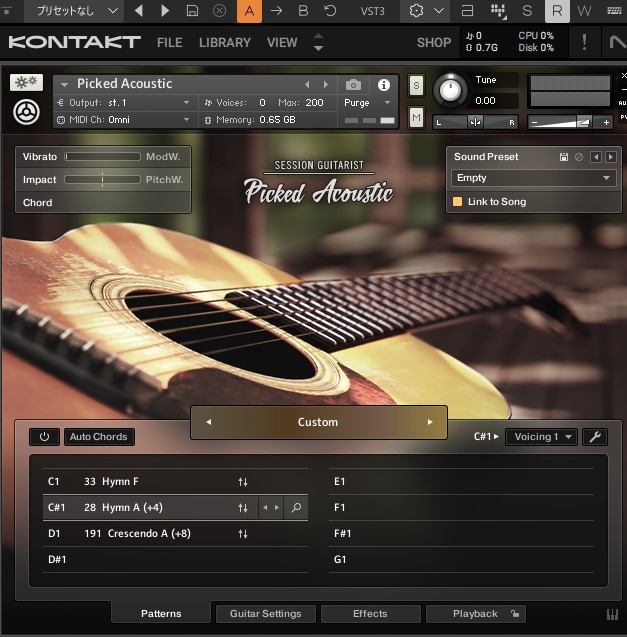Image resolution: width=627 pixels, height=637 pixels.
Task: Open the Kontakt FILE menu
Action: (169, 42)
